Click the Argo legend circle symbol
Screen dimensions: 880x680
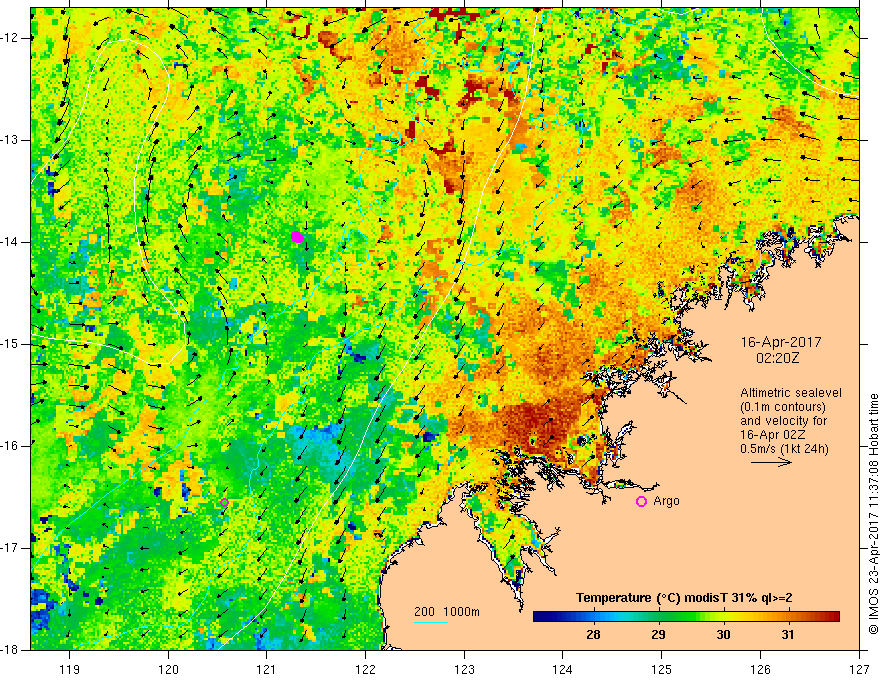coord(641,502)
